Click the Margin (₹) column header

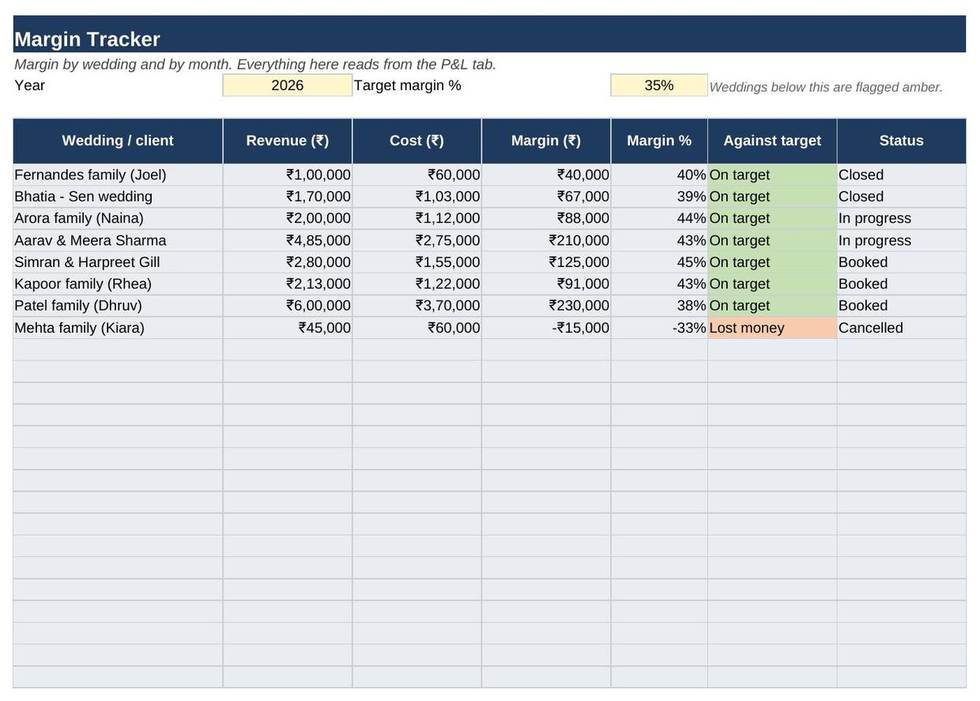click(x=546, y=141)
